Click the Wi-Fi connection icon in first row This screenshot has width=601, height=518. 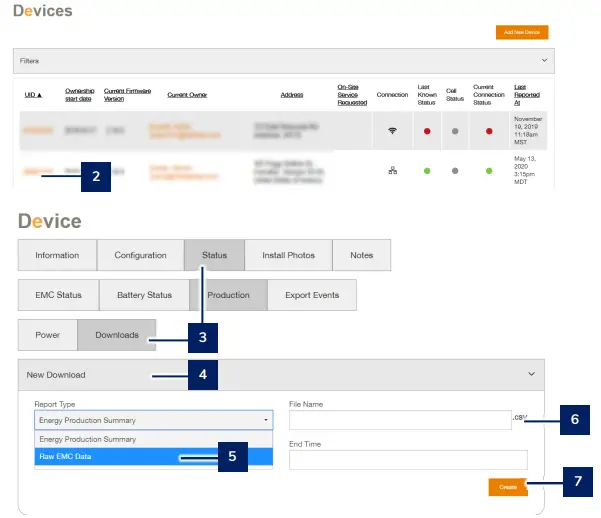[392, 131]
